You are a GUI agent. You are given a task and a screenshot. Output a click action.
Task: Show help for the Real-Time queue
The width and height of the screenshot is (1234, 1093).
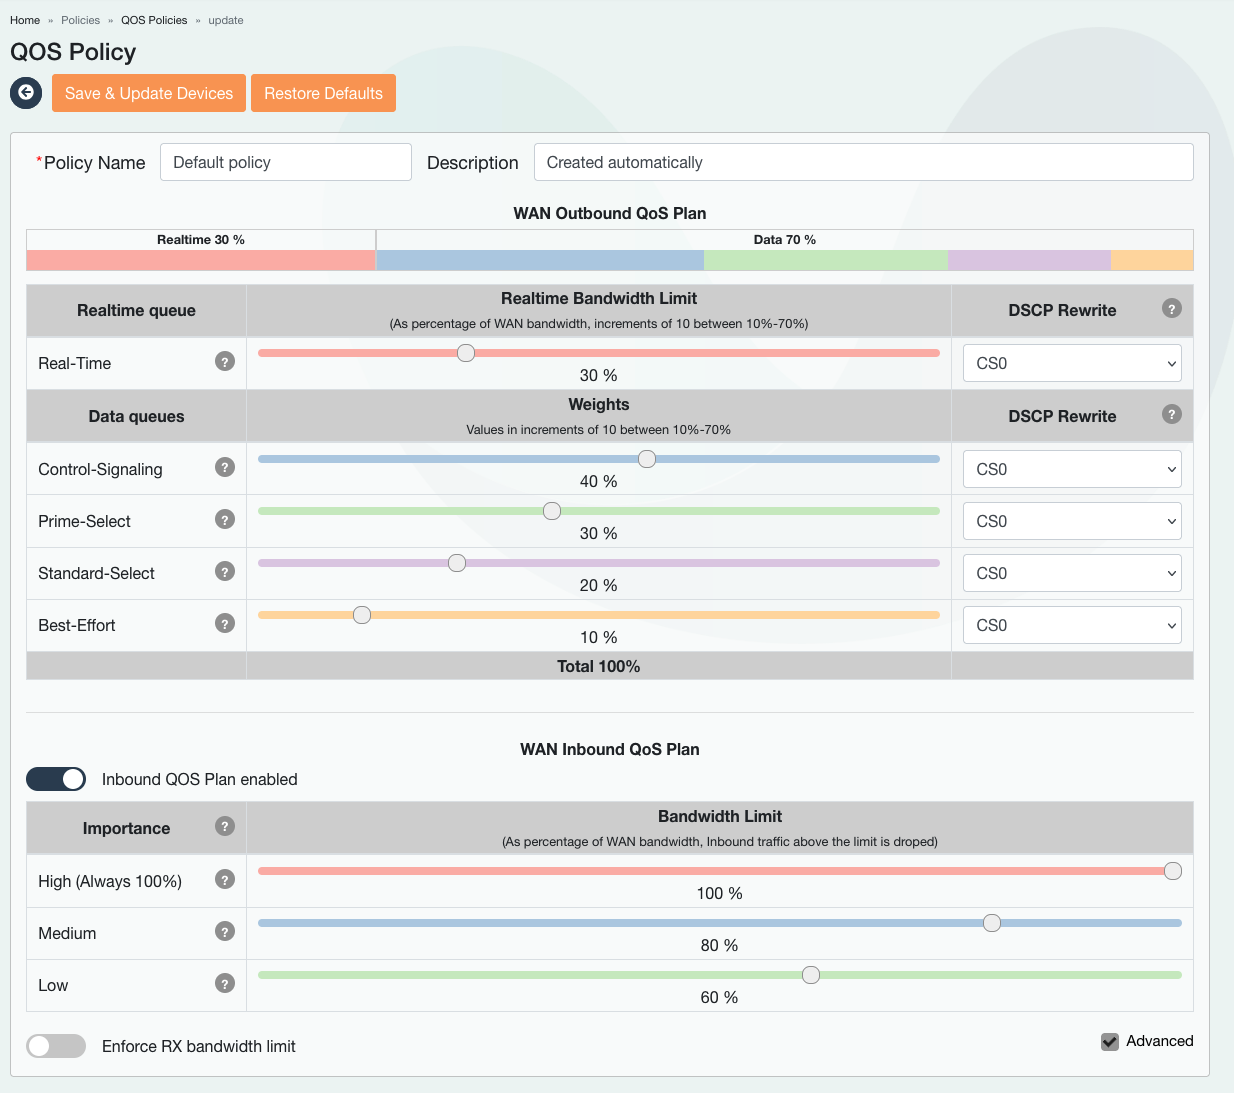225,361
